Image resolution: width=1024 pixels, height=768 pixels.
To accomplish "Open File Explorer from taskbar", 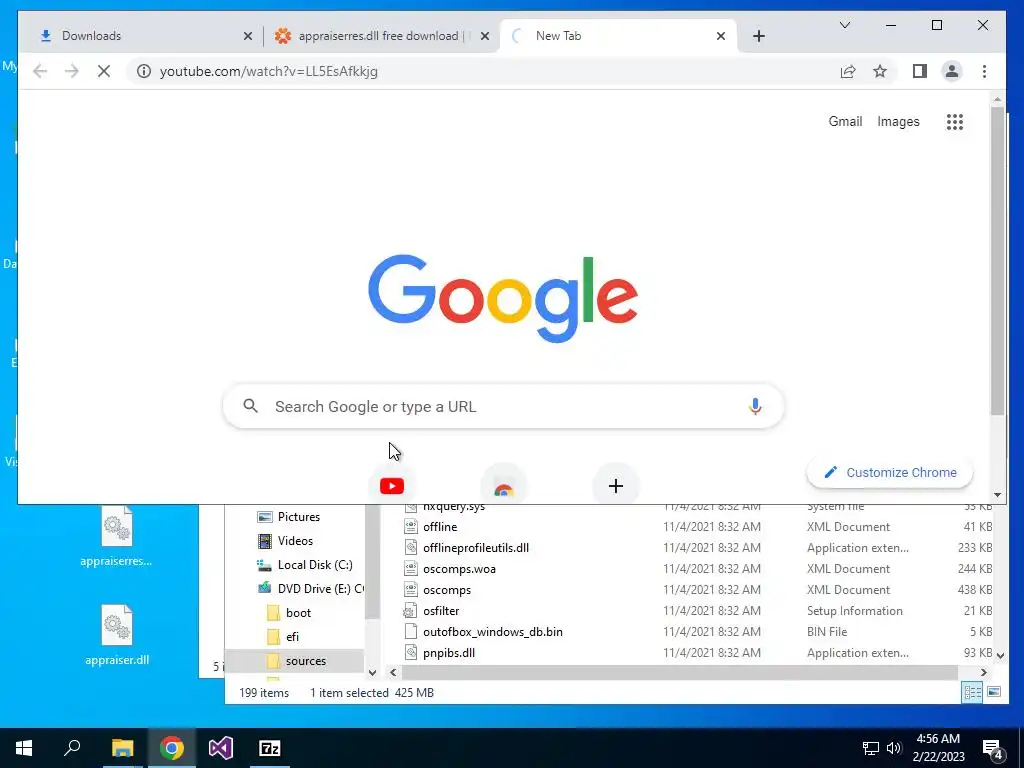I will pyautogui.click(x=122, y=748).
